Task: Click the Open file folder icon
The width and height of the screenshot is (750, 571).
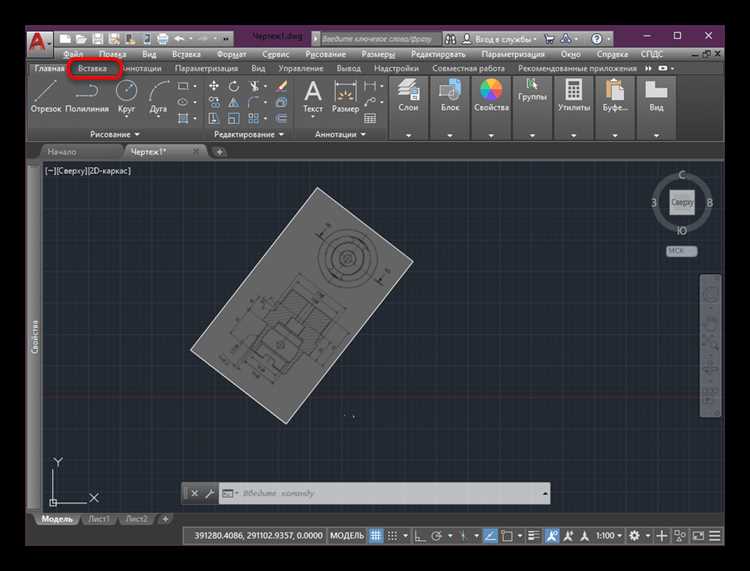Action: (x=81, y=39)
